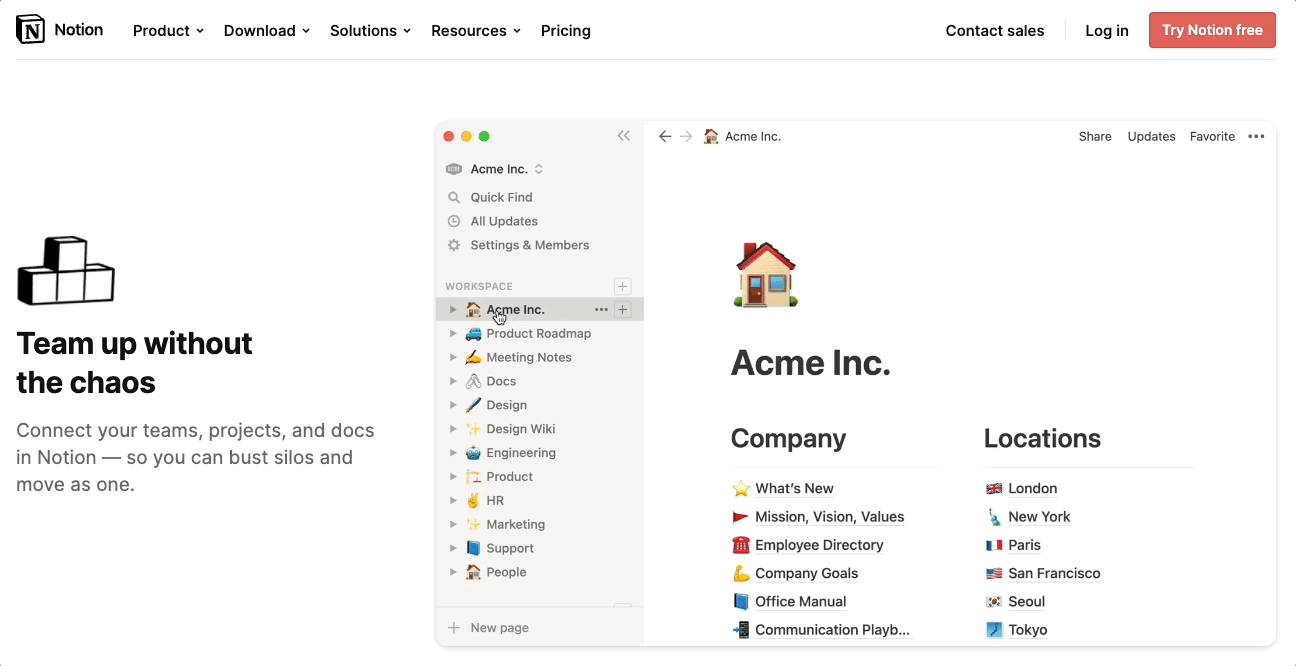Click the back arrow in app header
The image size is (1296, 666).
coord(665,136)
